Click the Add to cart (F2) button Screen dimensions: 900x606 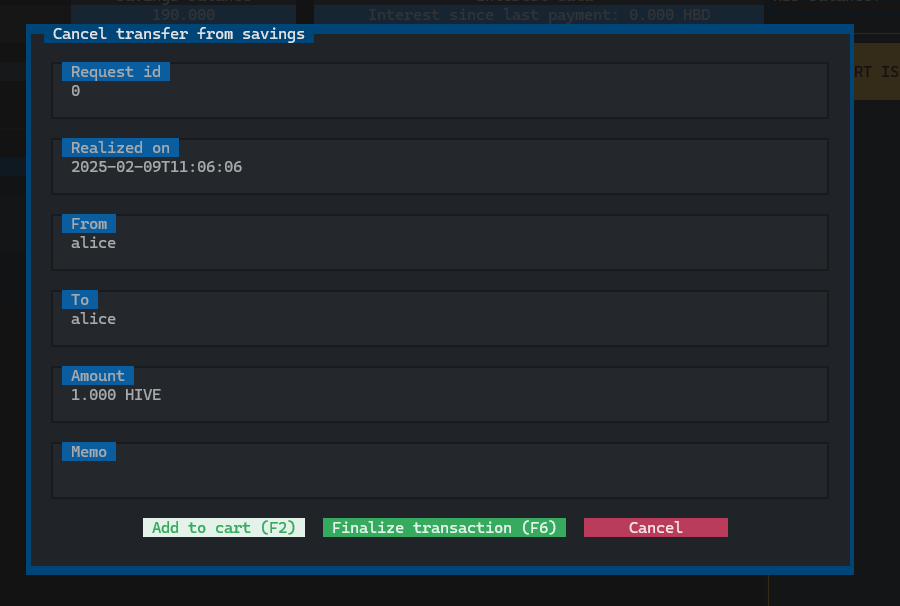pyautogui.click(x=224, y=527)
